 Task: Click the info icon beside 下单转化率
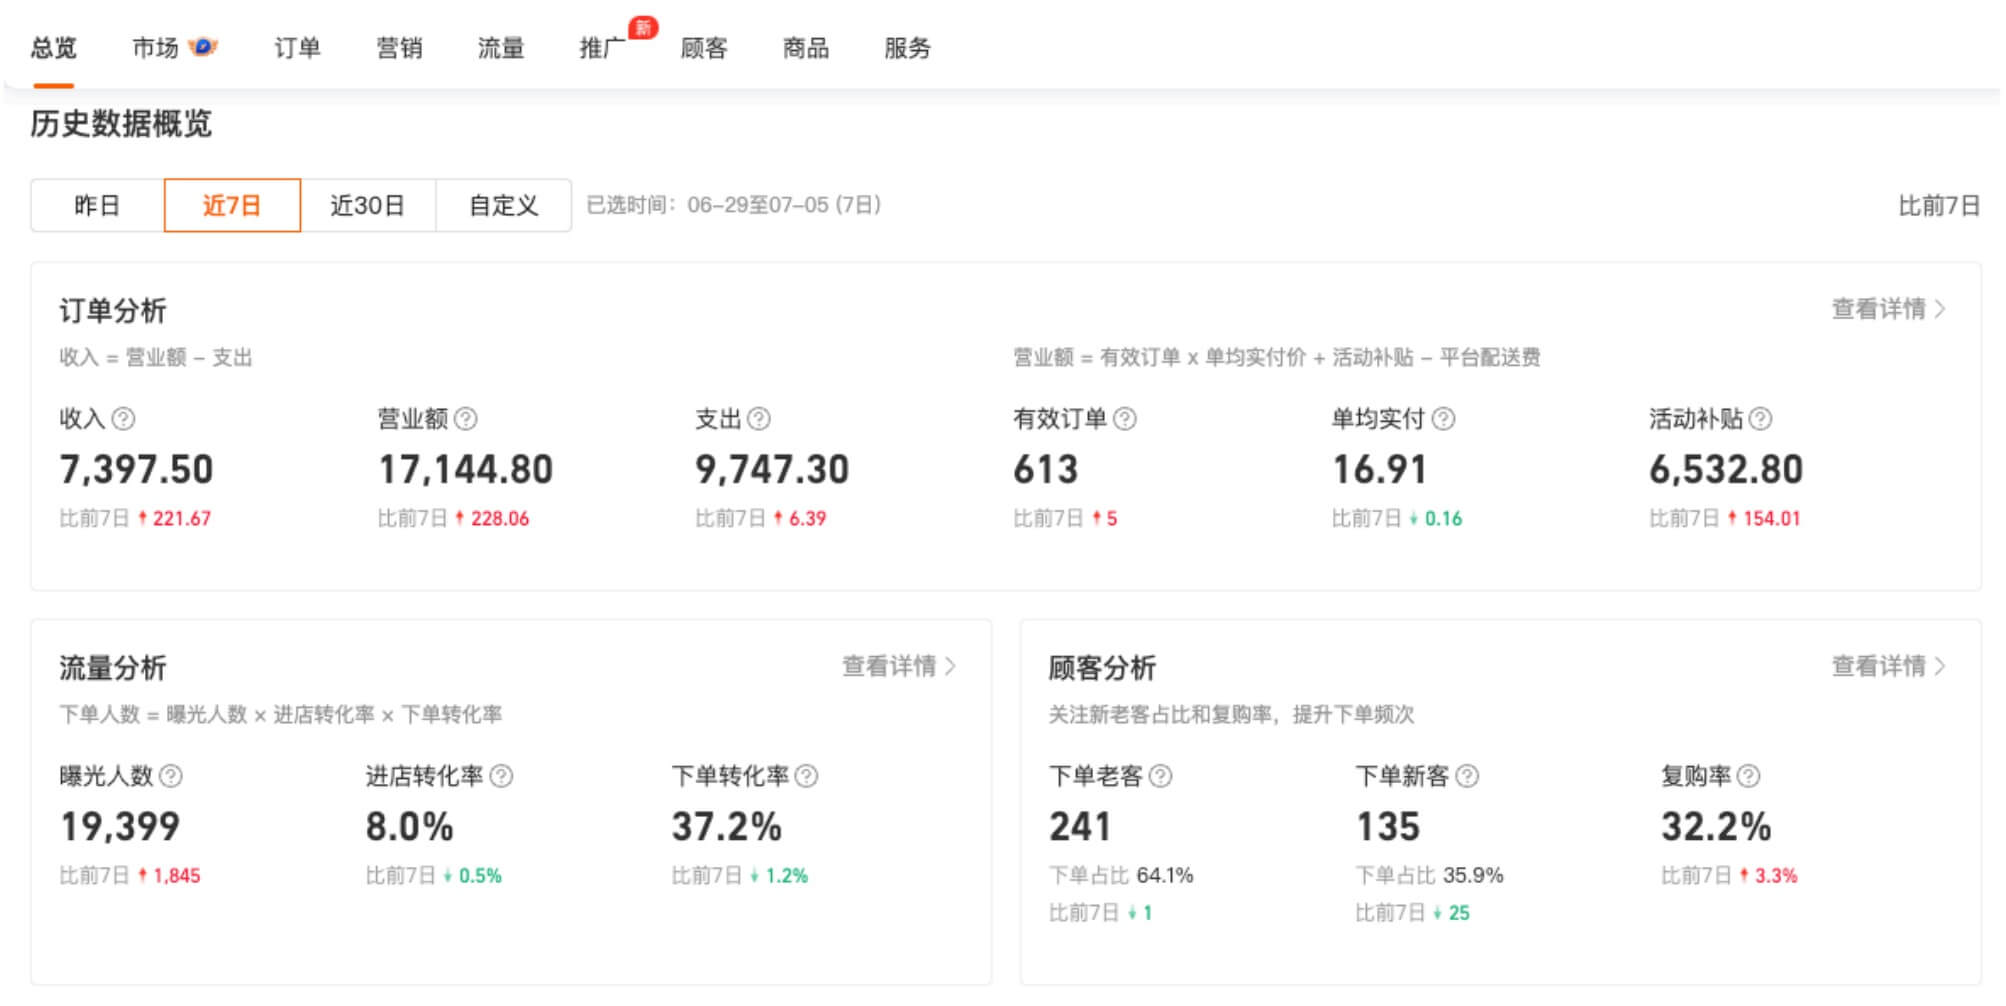click(x=807, y=776)
